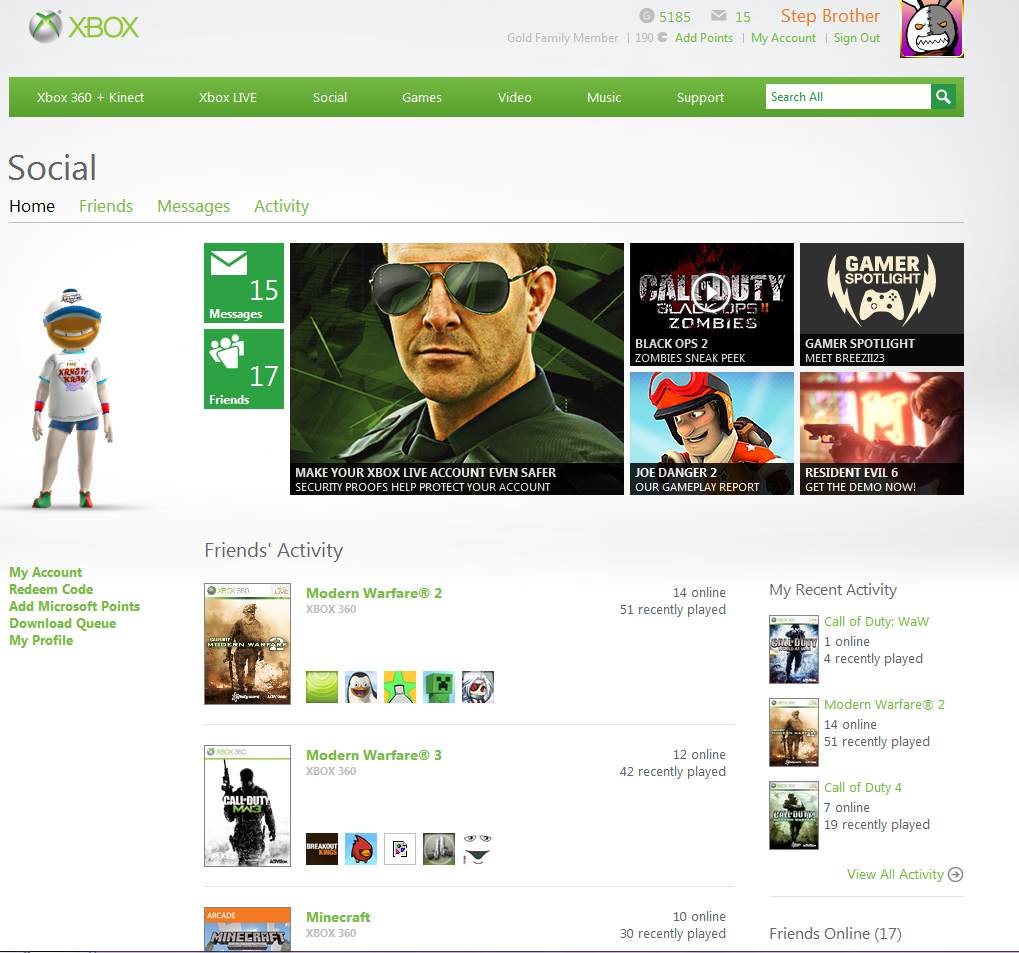The image size is (1019, 953).
Task: Click the magnifier search button
Action: coord(943,97)
